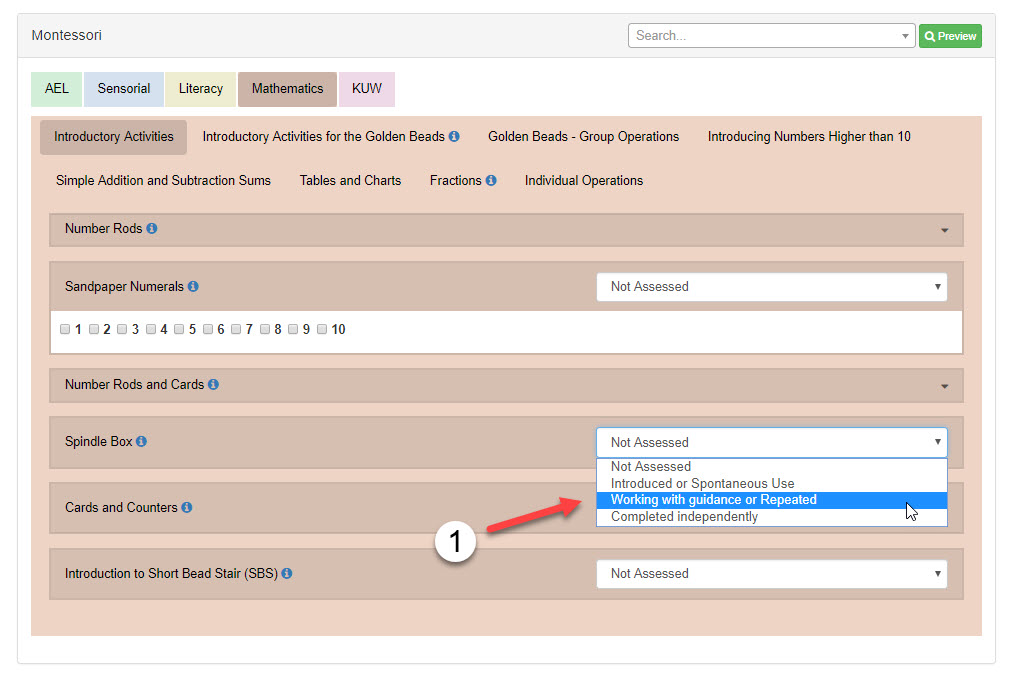
Task: Open Short Bead Stair assessment dropdown
Action: point(772,574)
